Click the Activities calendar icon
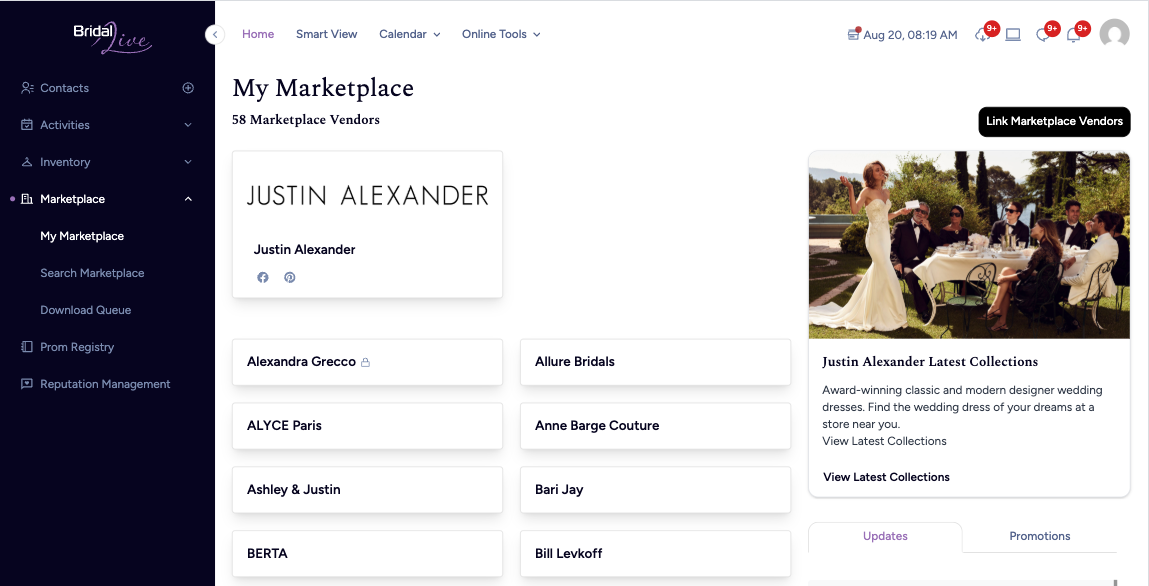Image resolution: width=1149 pixels, height=586 pixels. [27, 125]
